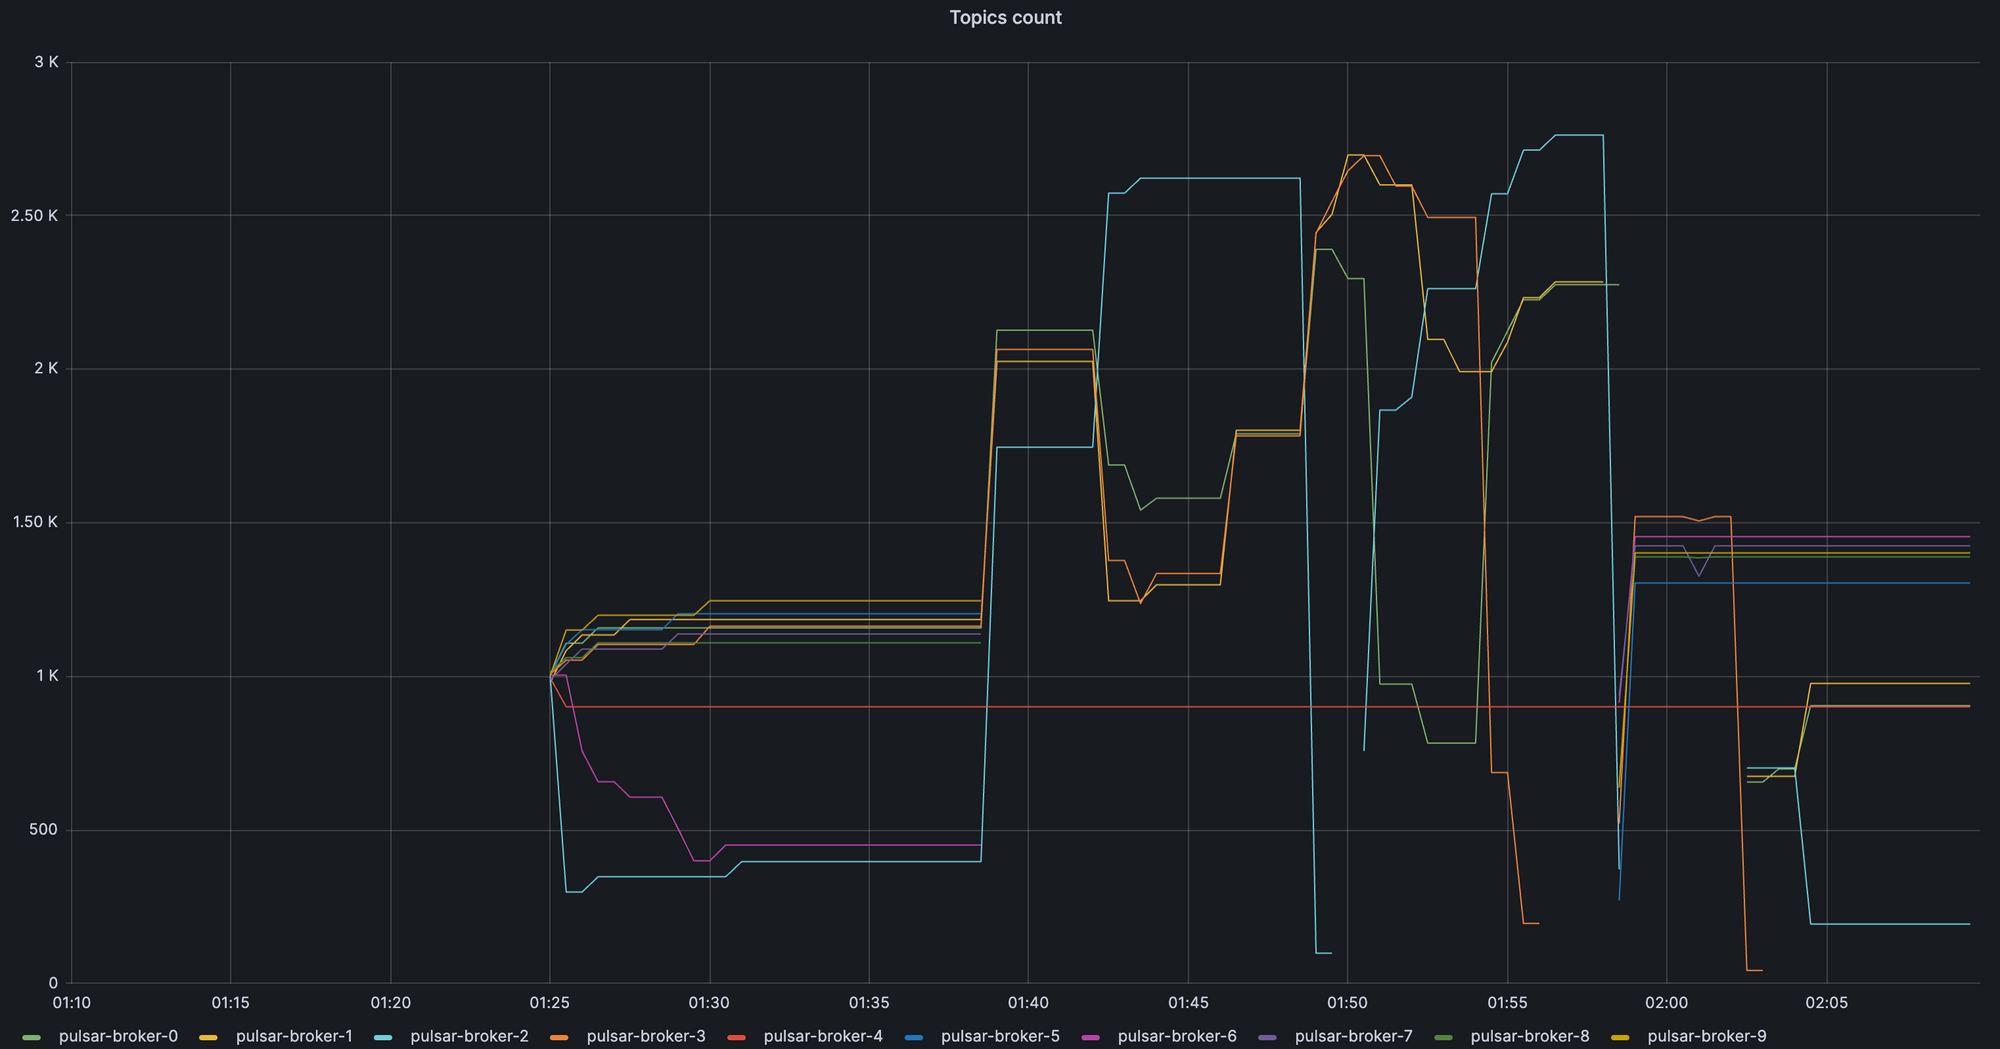Select the pulsar-broker-5 legend label

[1000, 1036]
